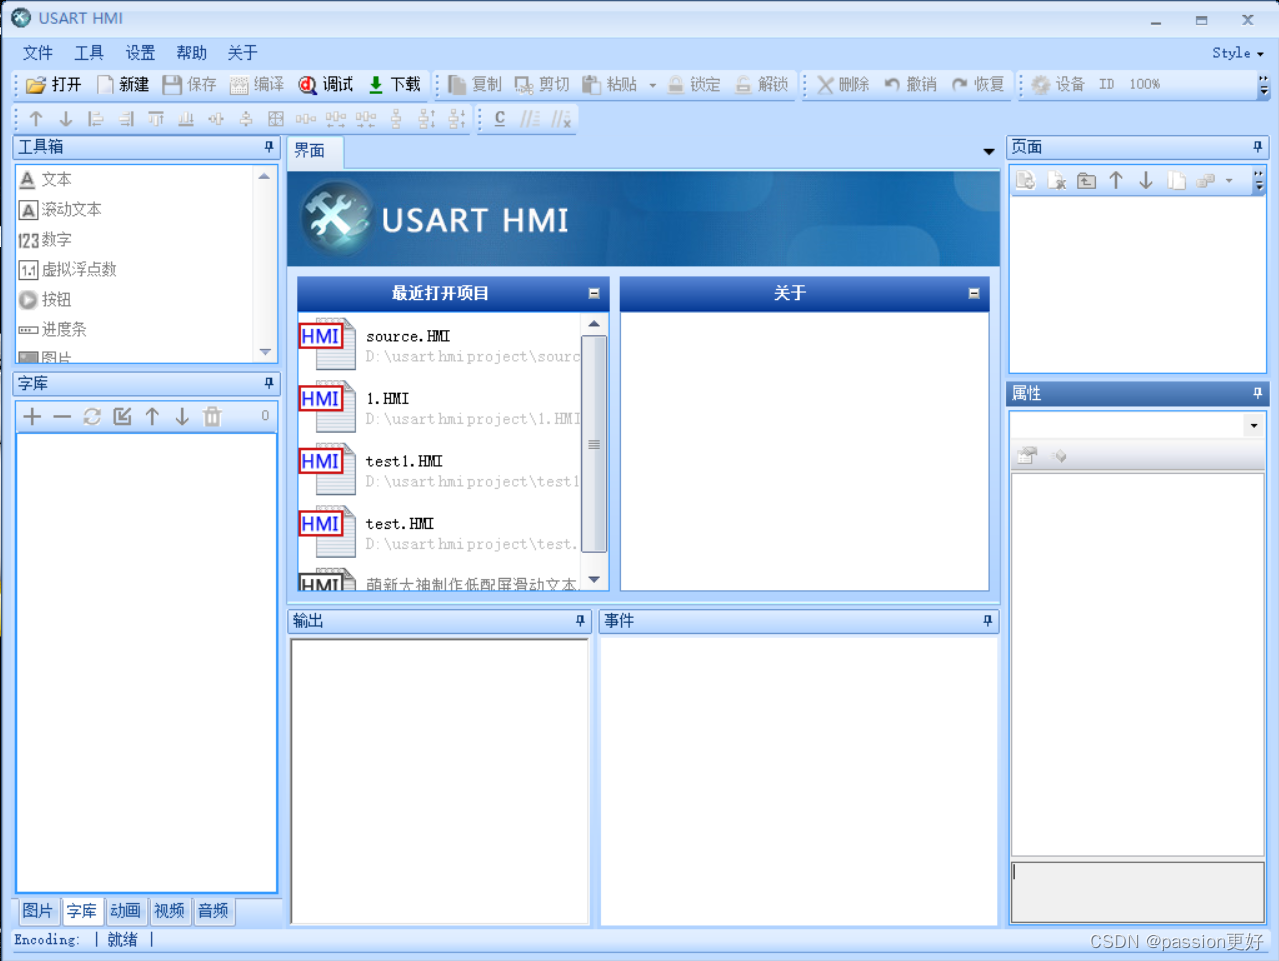The height and width of the screenshot is (961, 1279).
Task: Click the 恢复 redo icon
Action: click(960, 85)
